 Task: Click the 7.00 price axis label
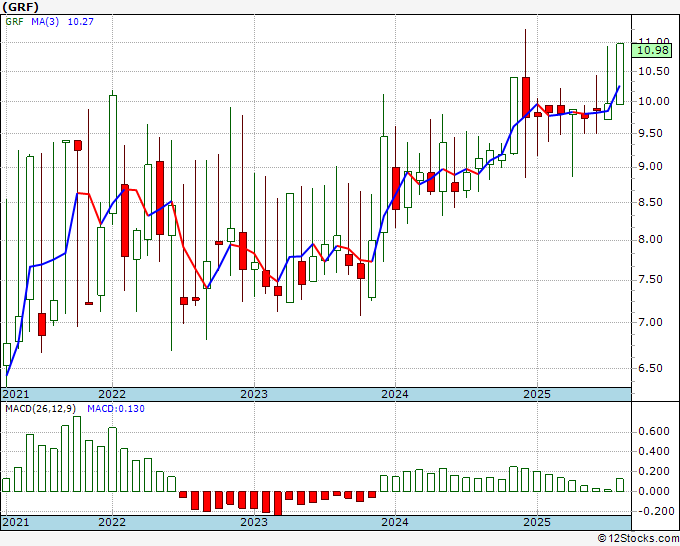(651, 322)
